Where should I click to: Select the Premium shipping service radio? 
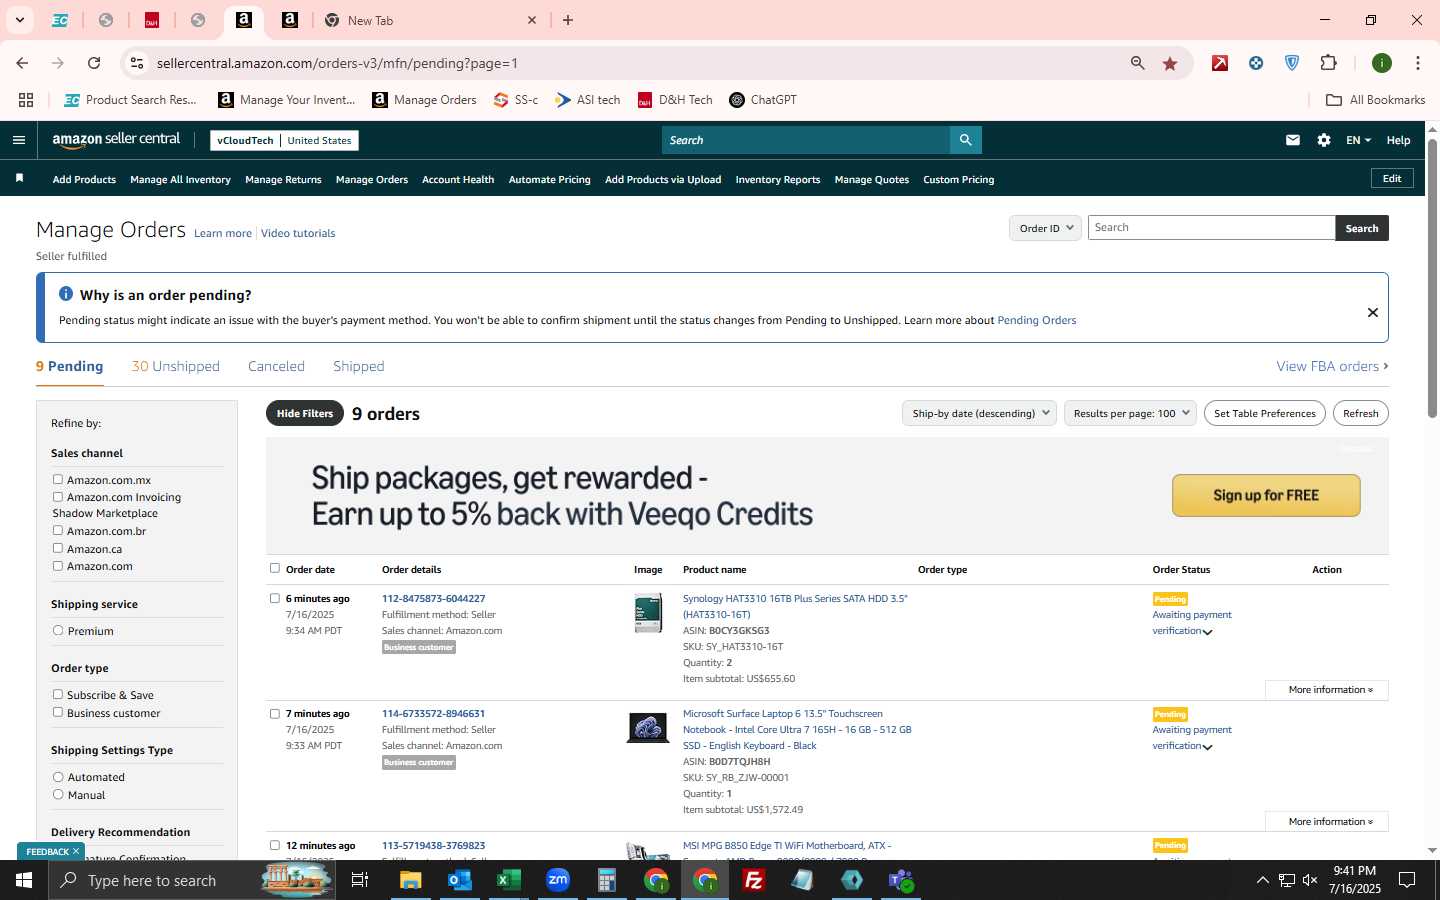58,631
